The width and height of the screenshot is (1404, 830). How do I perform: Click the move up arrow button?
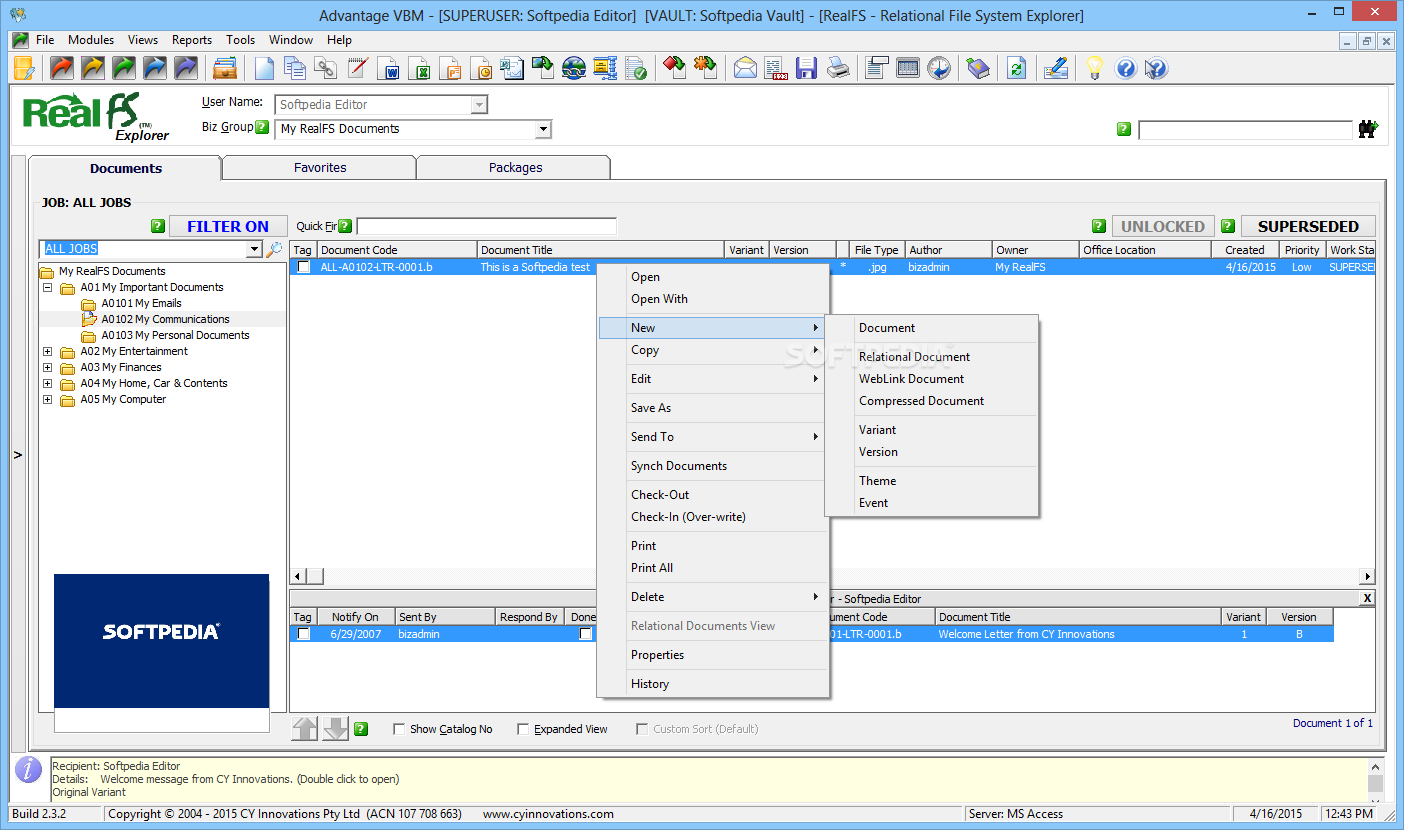pos(304,729)
